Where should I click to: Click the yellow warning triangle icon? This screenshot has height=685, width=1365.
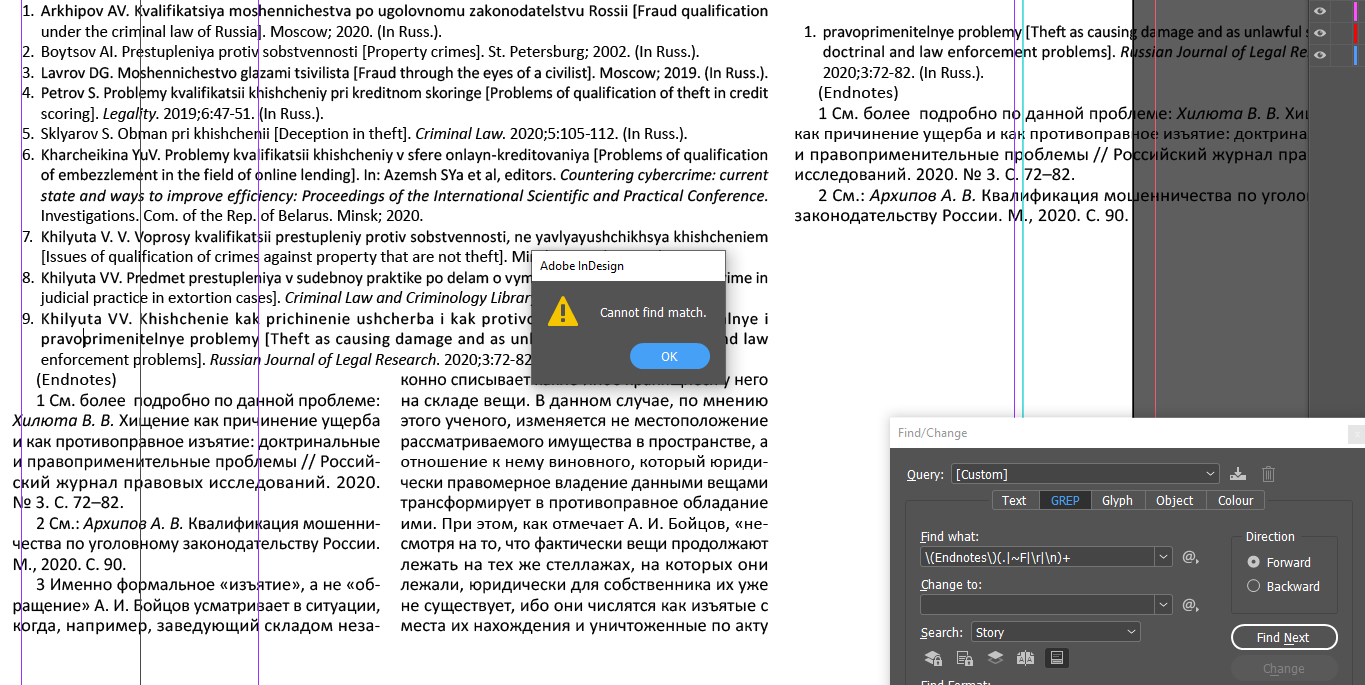(x=564, y=311)
